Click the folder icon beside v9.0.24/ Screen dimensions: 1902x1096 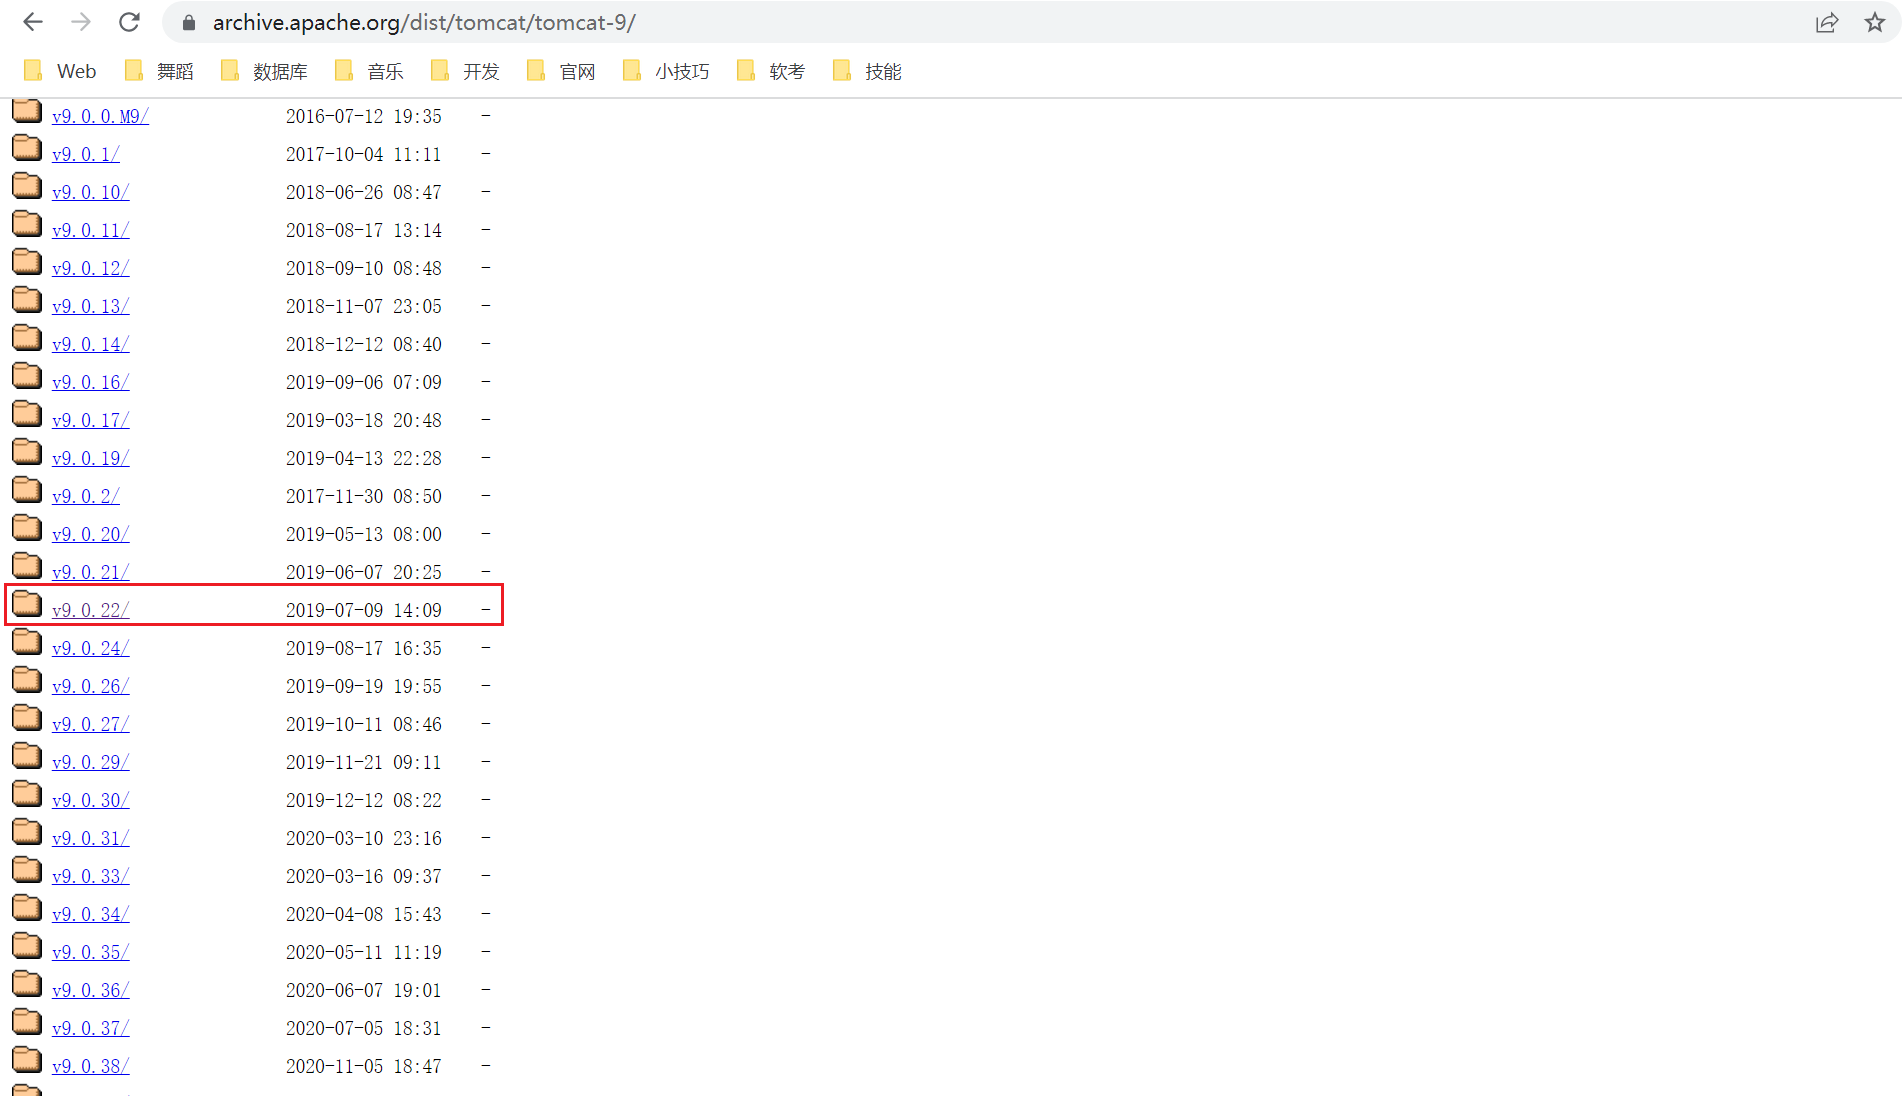(x=27, y=642)
